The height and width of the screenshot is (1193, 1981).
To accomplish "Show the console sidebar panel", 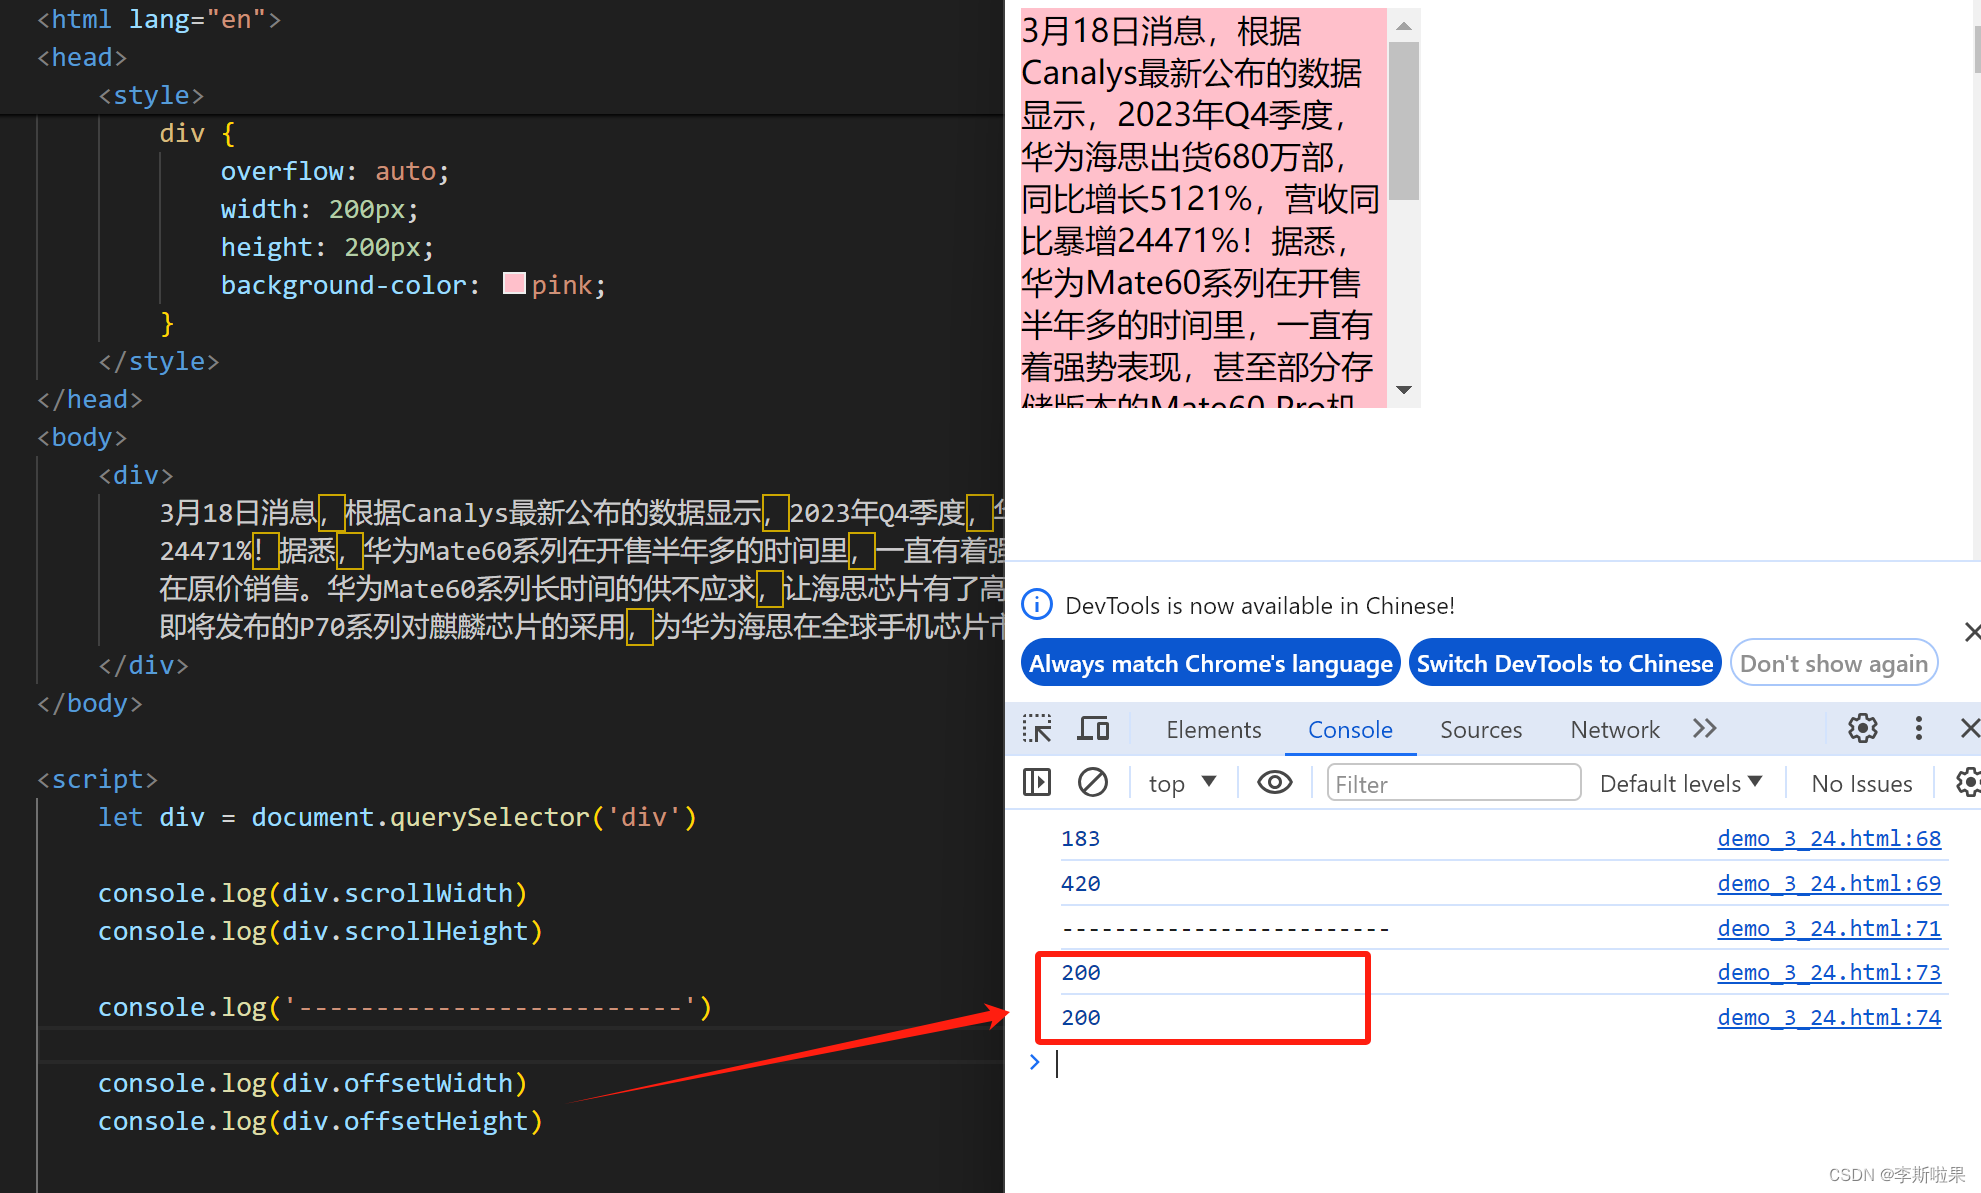I will click(x=1037, y=782).
